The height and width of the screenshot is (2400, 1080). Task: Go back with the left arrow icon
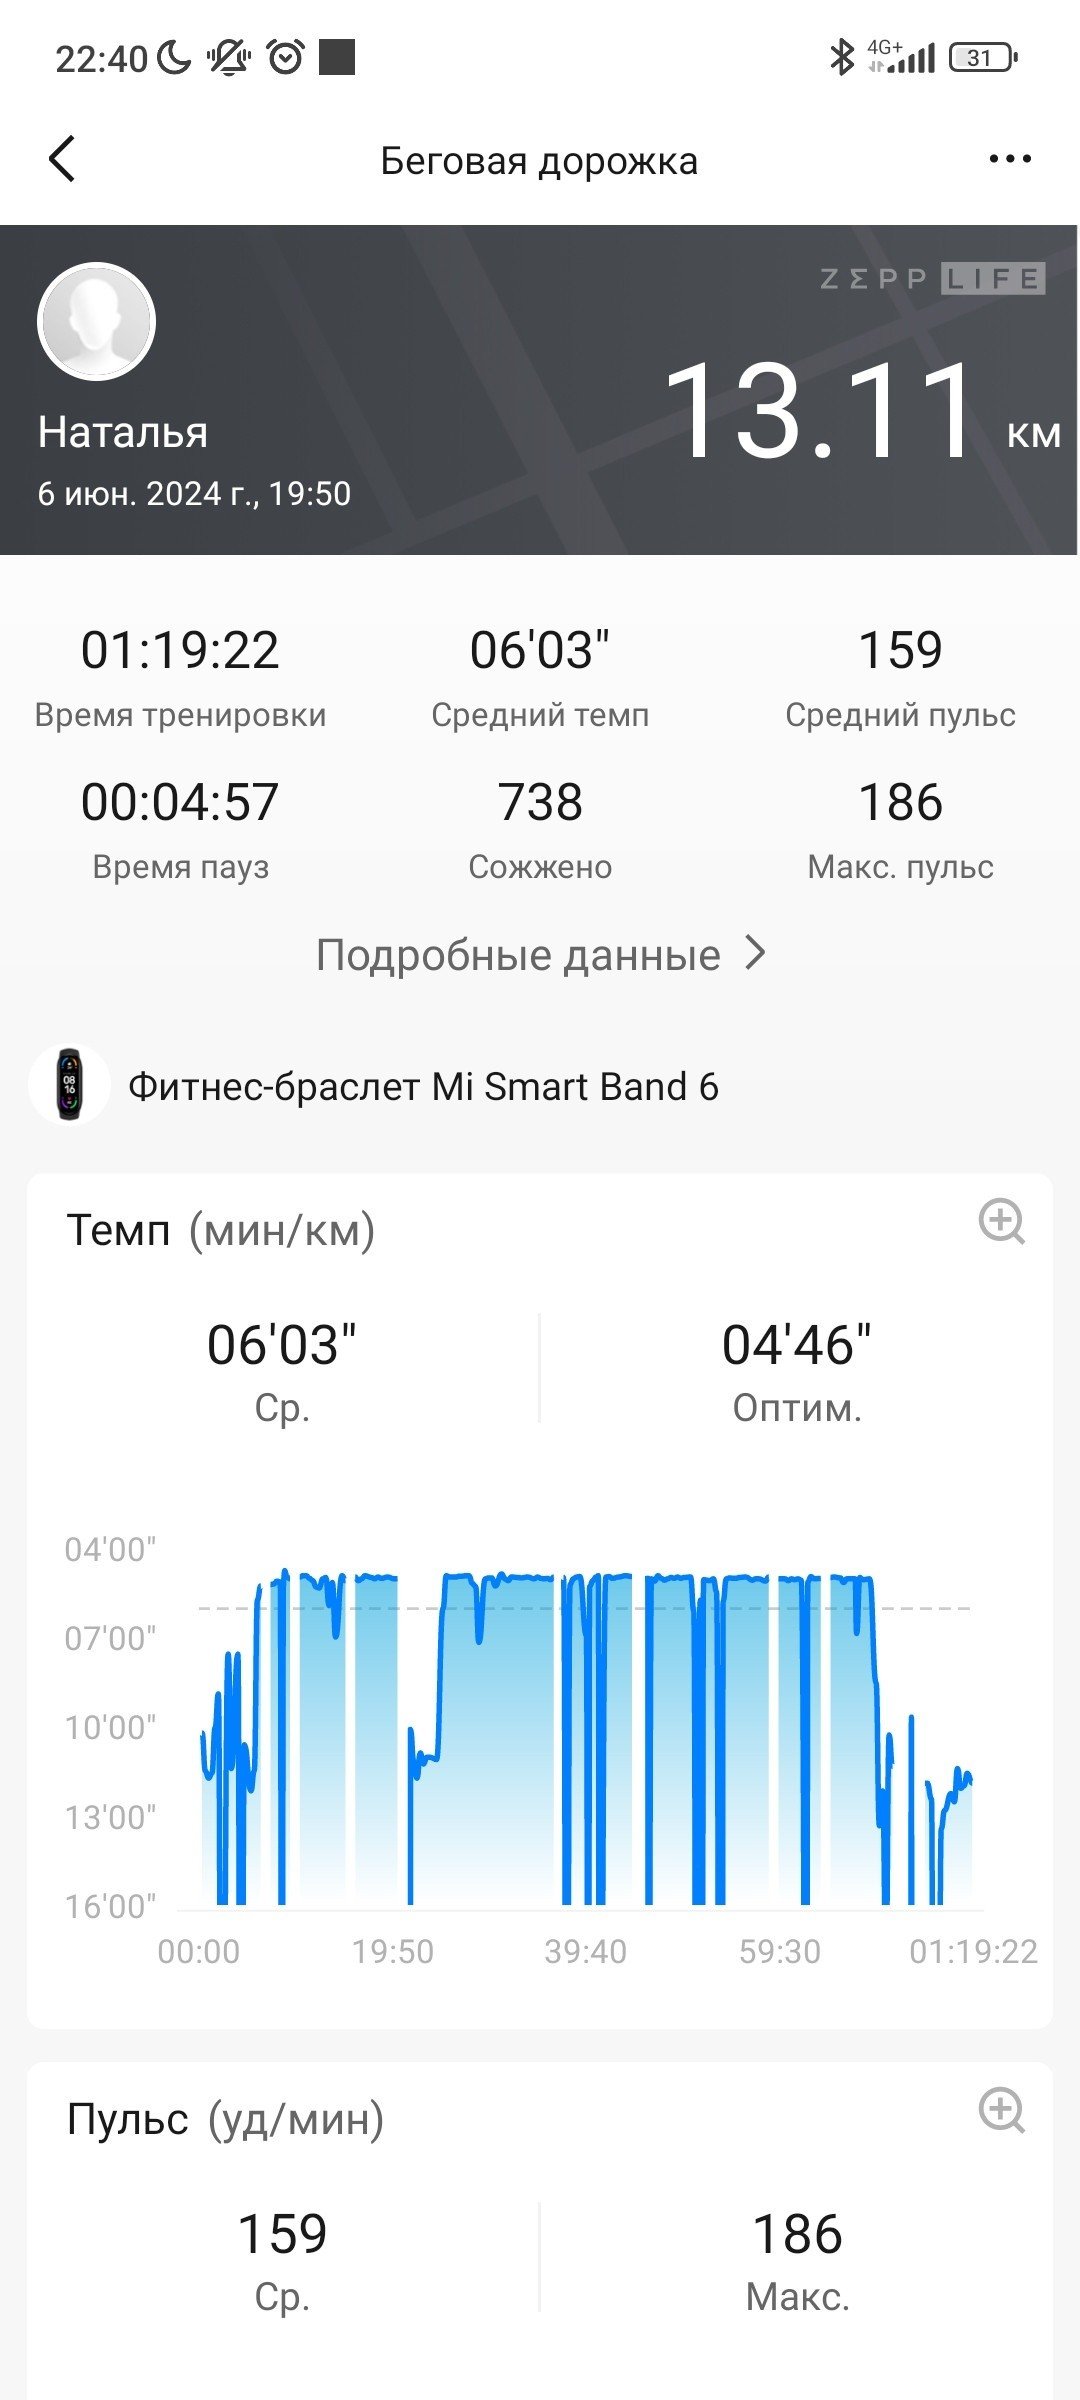click(62, 159)
